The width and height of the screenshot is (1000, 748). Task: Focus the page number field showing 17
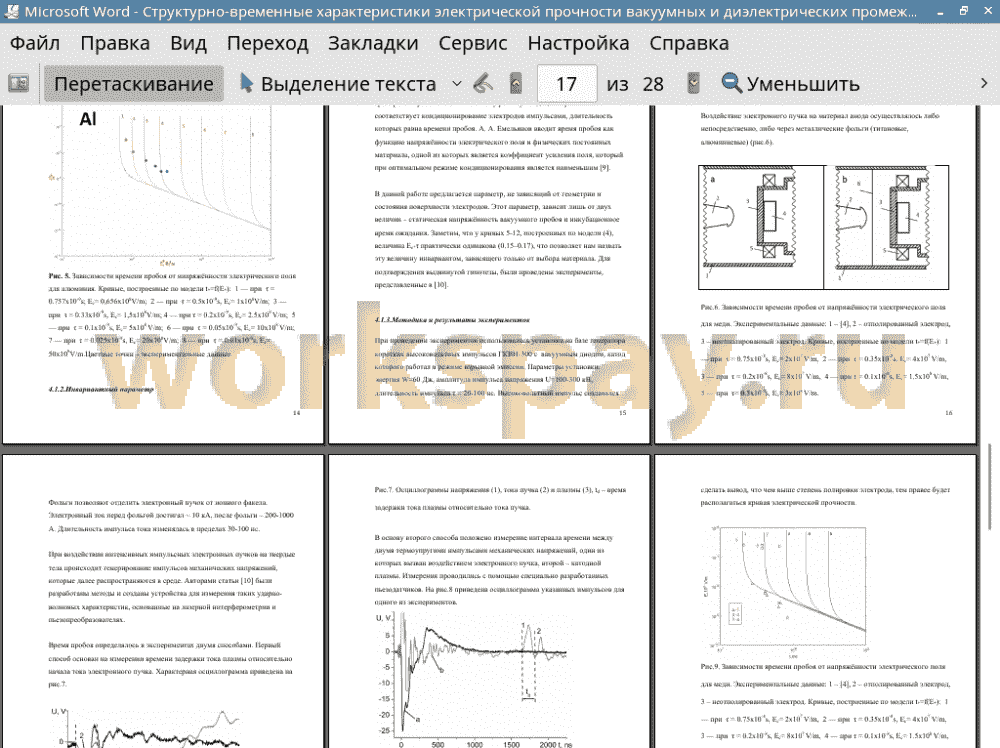[x=567, y=84]
